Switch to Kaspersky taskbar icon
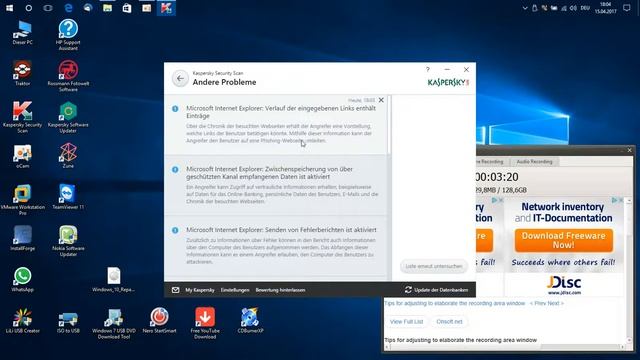640x360 pixels. tap(166, 8)
